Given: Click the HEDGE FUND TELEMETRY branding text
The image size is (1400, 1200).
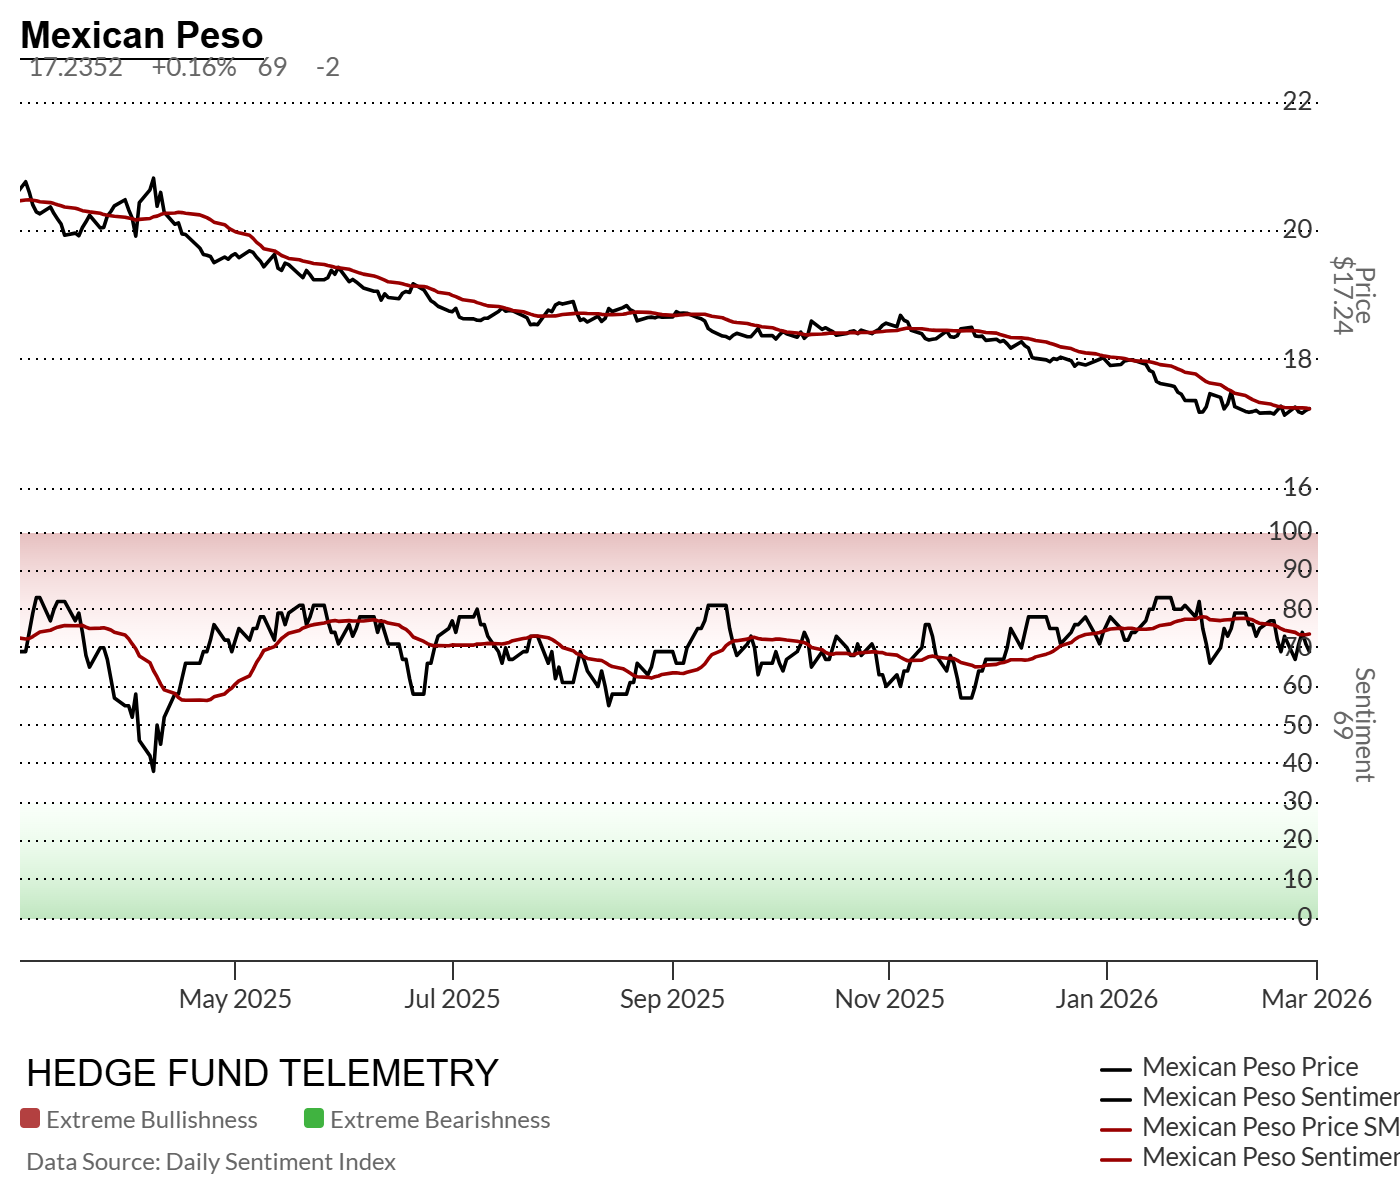Looking at the screenshot, I should coord(262,1073).
